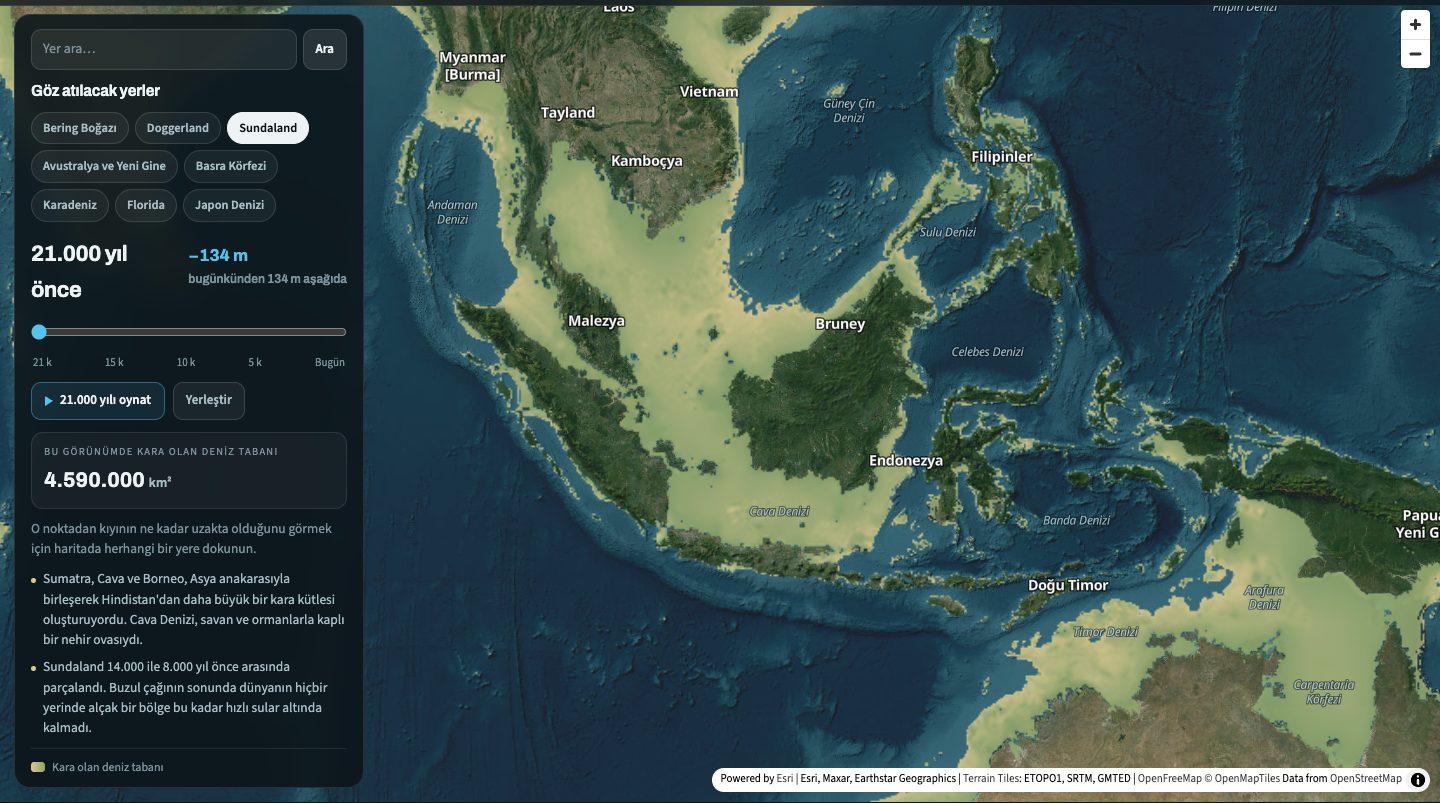Screen dimensions: 1440x803
Task: Click the Myanmar [Burma] map label
Action: coord(472,66)
